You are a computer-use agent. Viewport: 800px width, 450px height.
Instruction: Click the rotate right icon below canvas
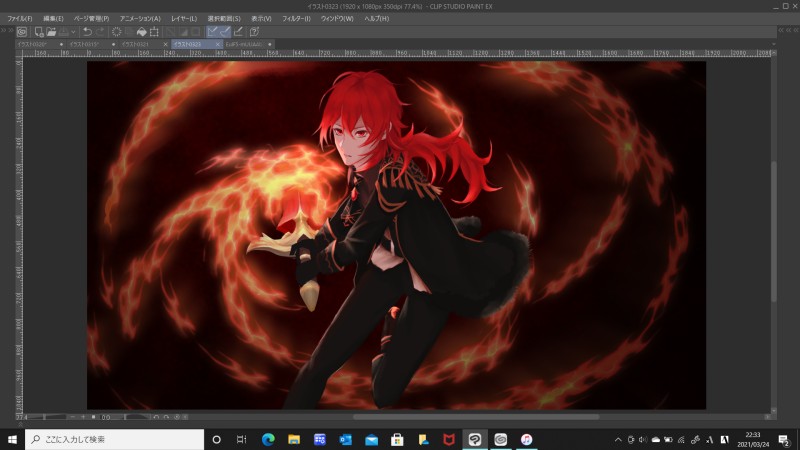pyautogui.click(x=166, y=417)
